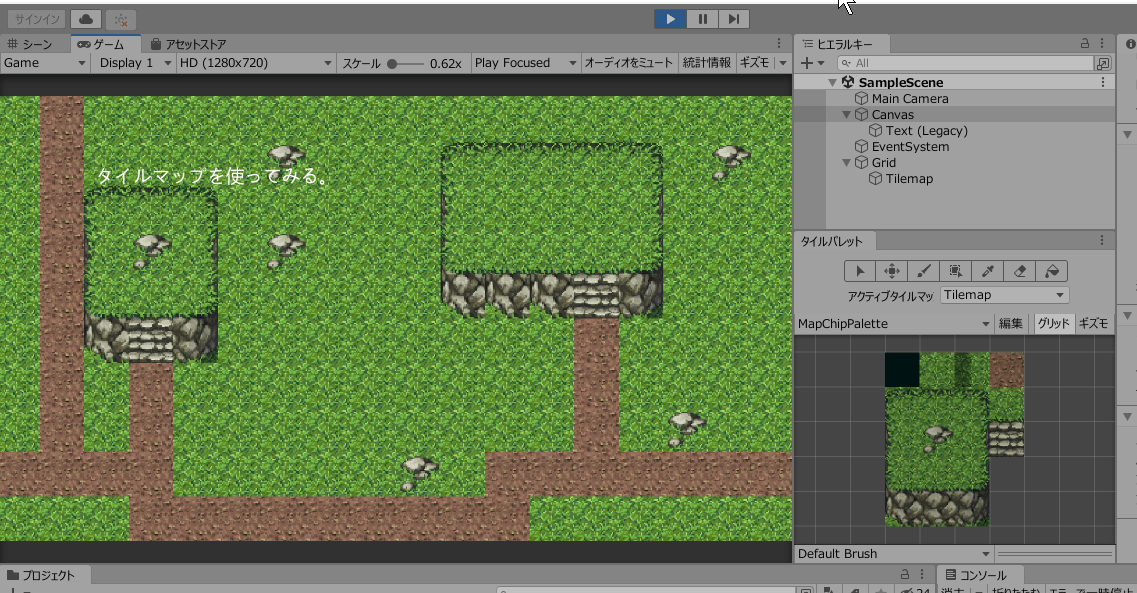Select the box fill tool in Tile Palette
This screenshot has height=593, width=1137.
(955, 270)
